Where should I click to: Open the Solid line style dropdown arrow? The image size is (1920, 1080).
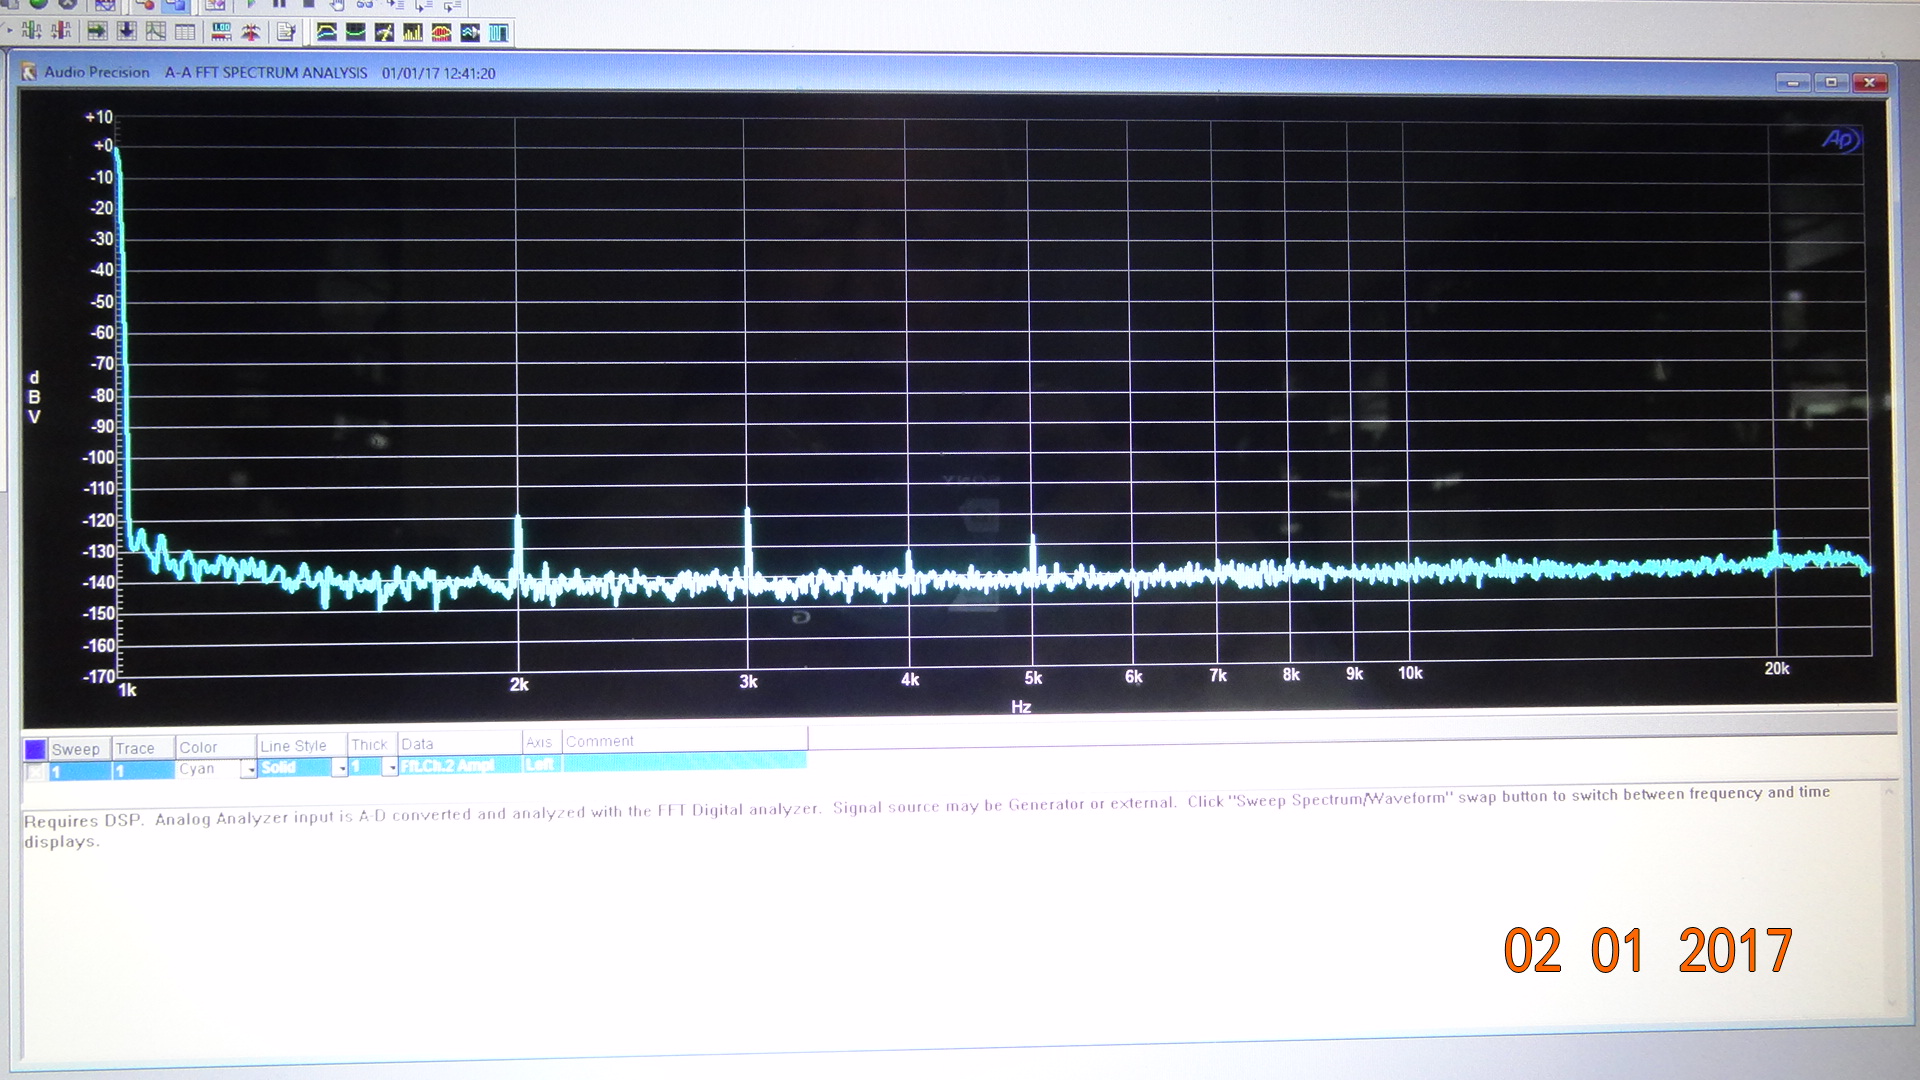coord(340,768)
